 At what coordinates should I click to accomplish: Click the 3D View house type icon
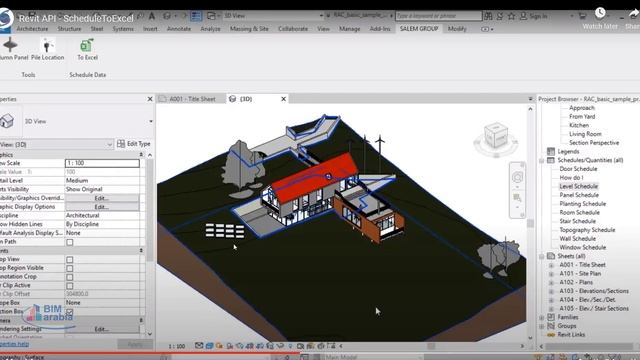coord(7,121)
